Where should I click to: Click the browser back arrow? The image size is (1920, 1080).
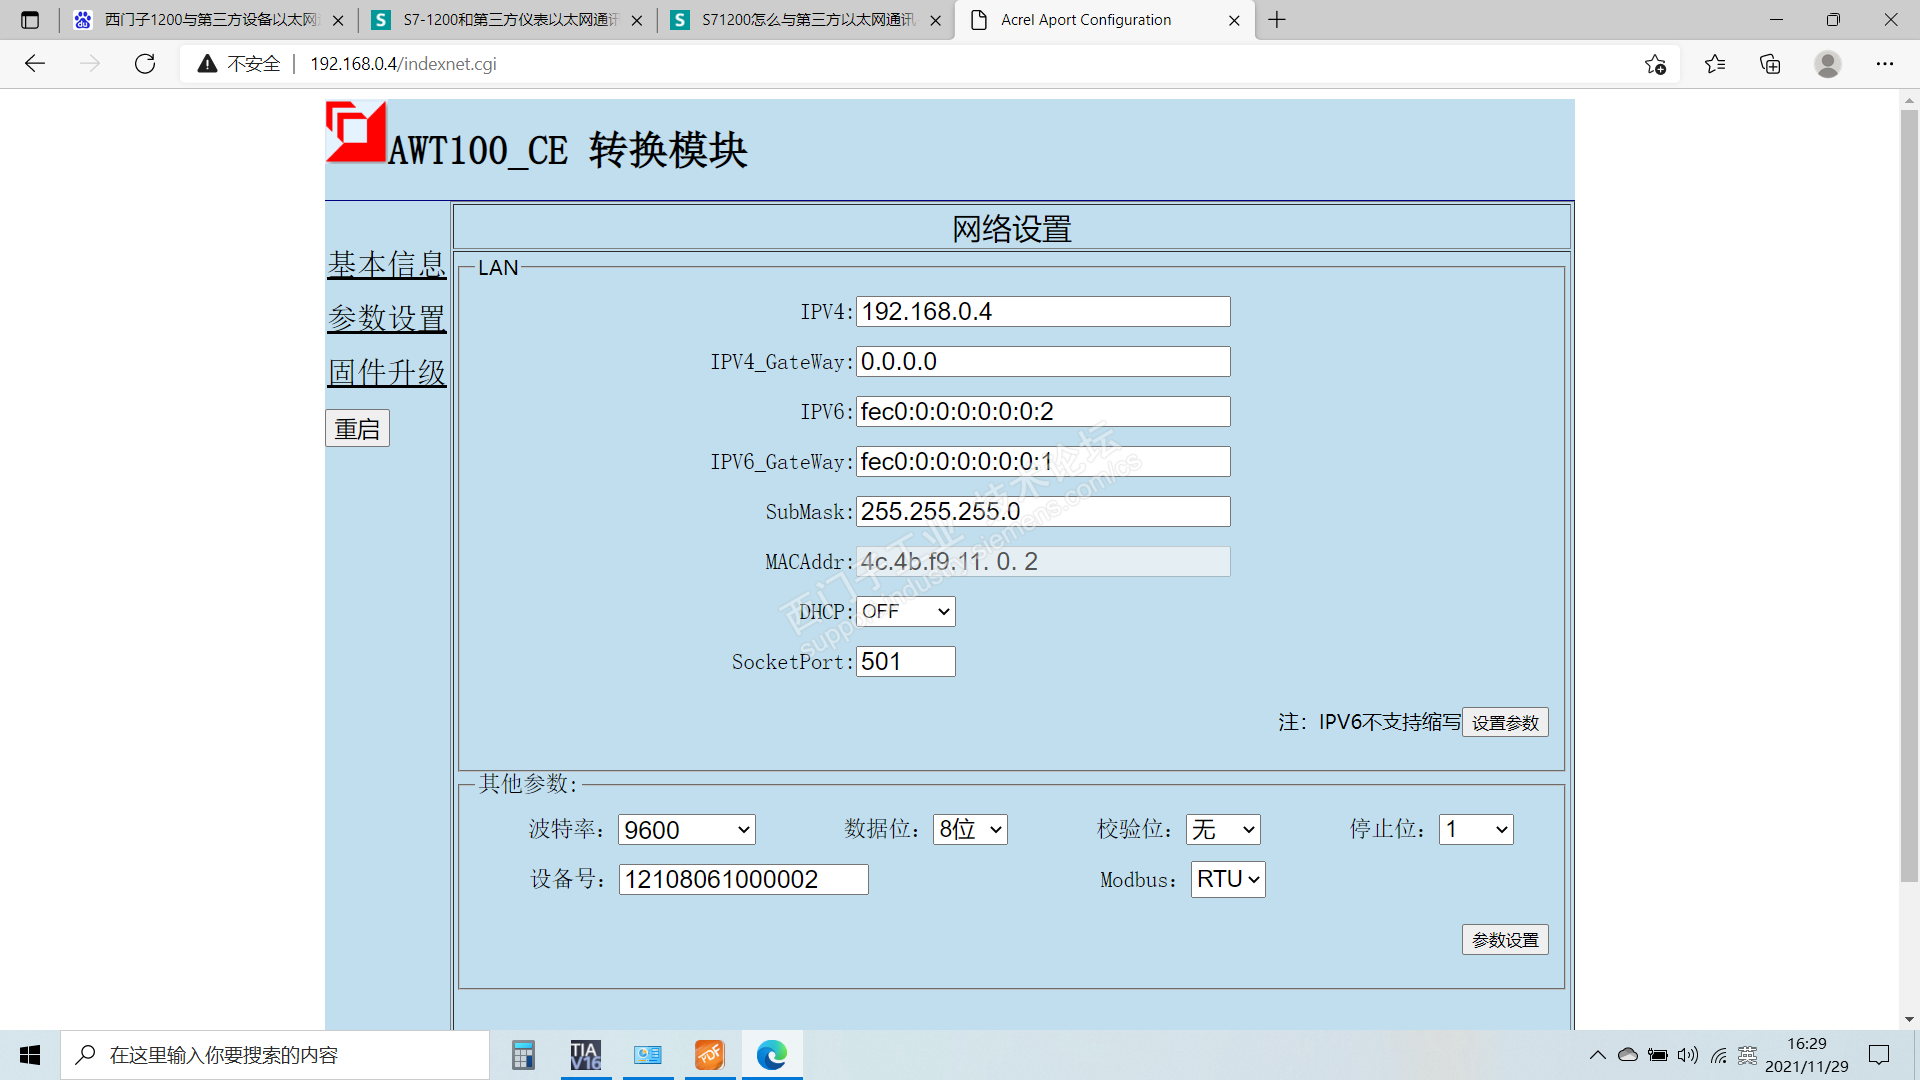tap(35, 64)
